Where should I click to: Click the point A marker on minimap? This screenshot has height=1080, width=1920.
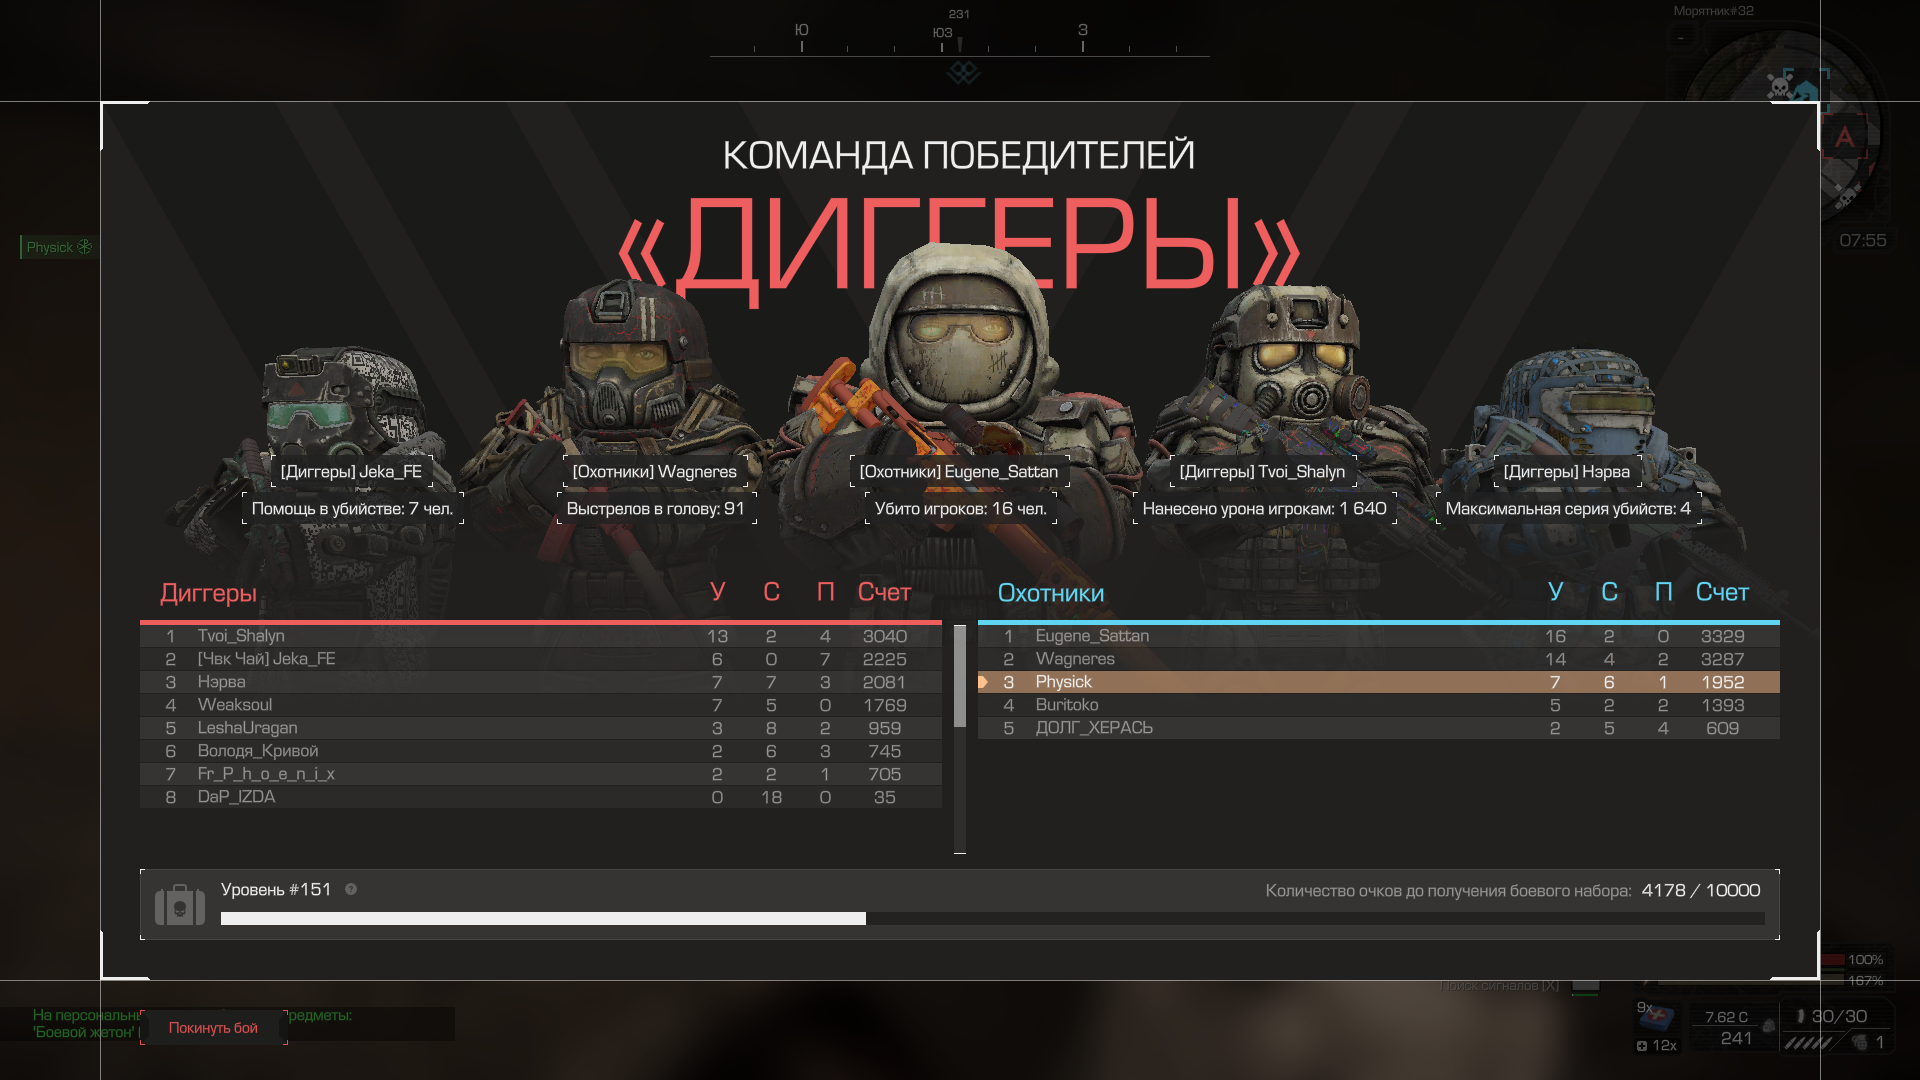point(1845,137)
